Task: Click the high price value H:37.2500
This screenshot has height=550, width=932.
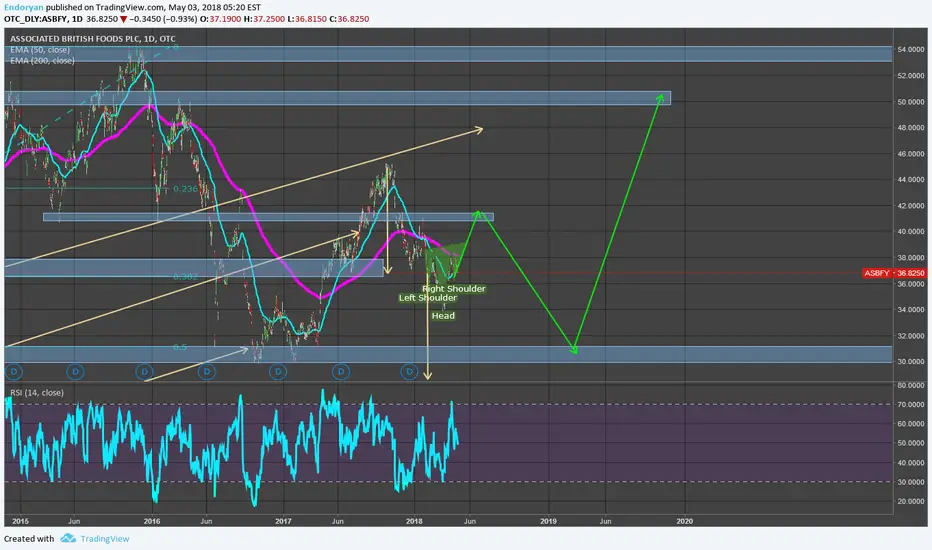Action: click(x=265, y=19)
